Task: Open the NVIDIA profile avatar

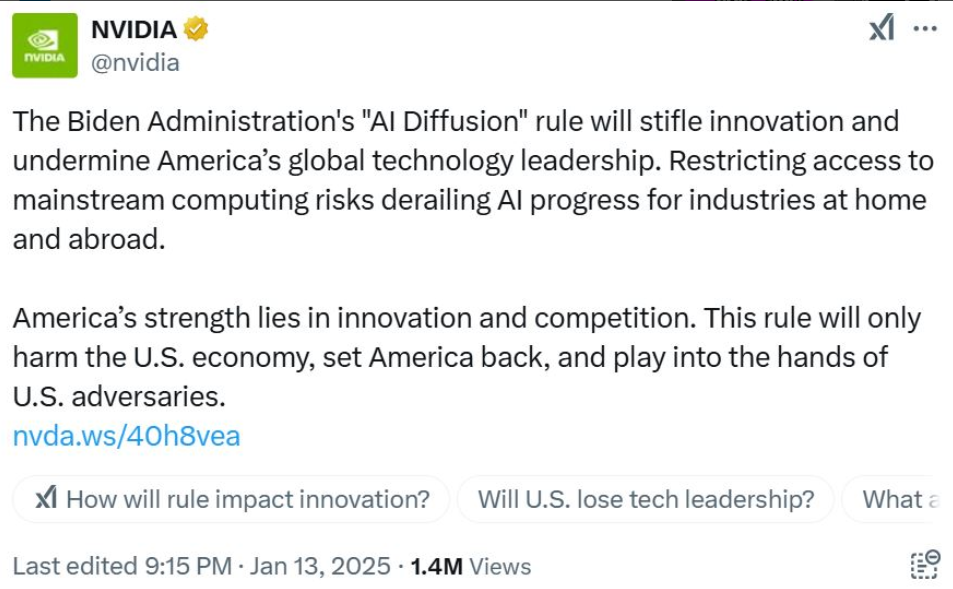Action: (x=44, y=45)
